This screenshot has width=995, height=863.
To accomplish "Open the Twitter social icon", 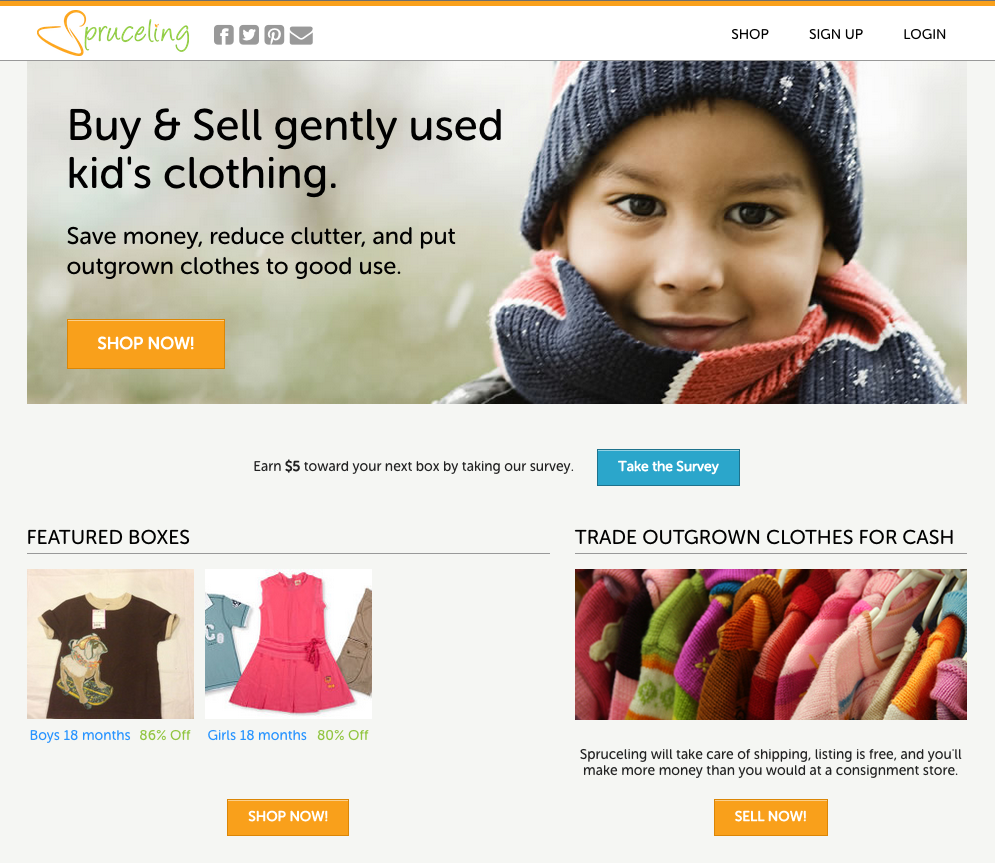I will pos(249,35).
